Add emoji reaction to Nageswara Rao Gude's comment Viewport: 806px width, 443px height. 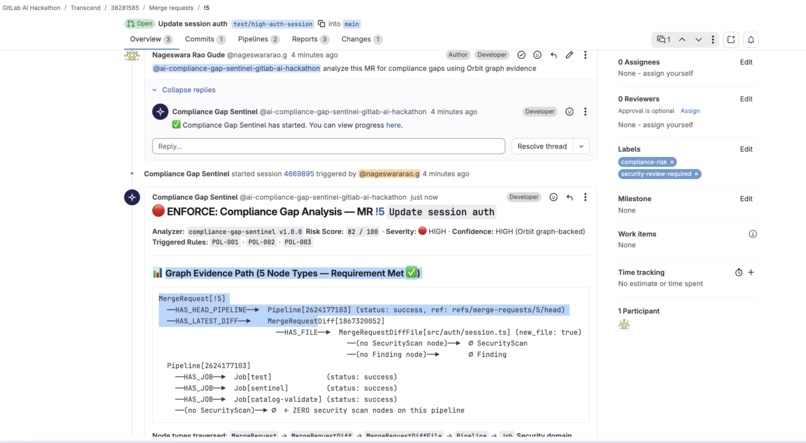(537, 55)
